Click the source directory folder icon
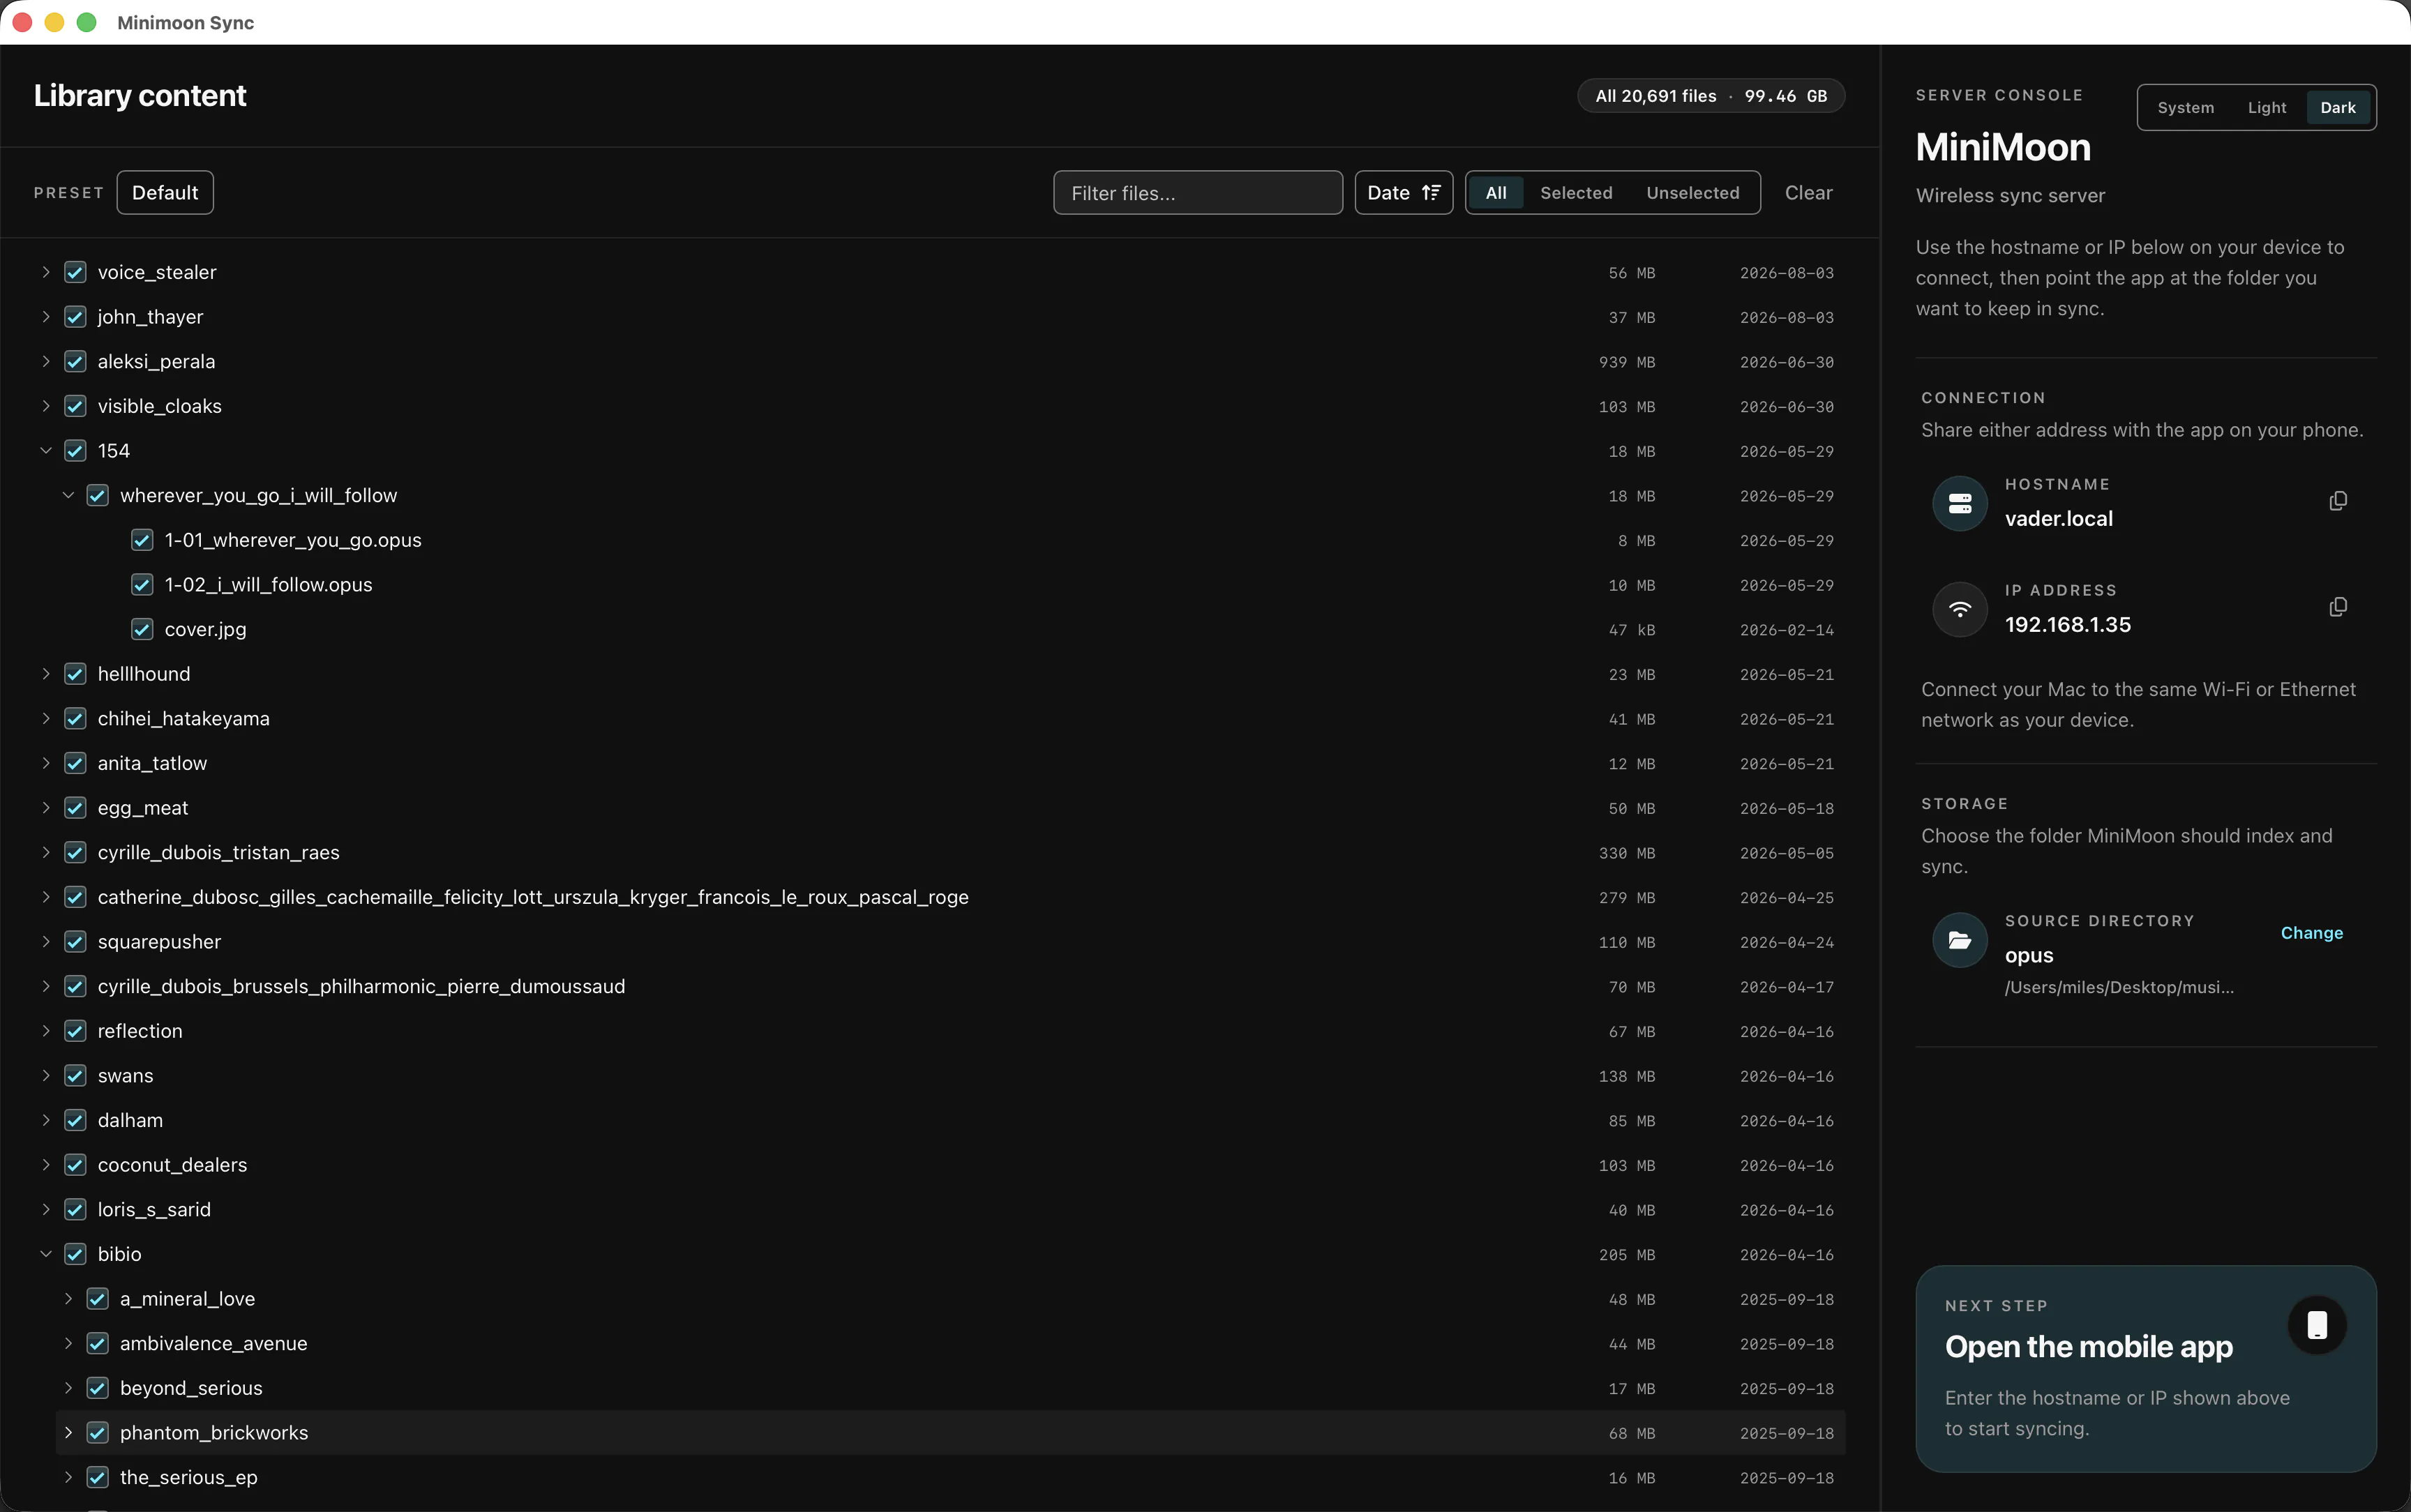Viewport: 2411px width, 1512px height. pos(1959,940)
